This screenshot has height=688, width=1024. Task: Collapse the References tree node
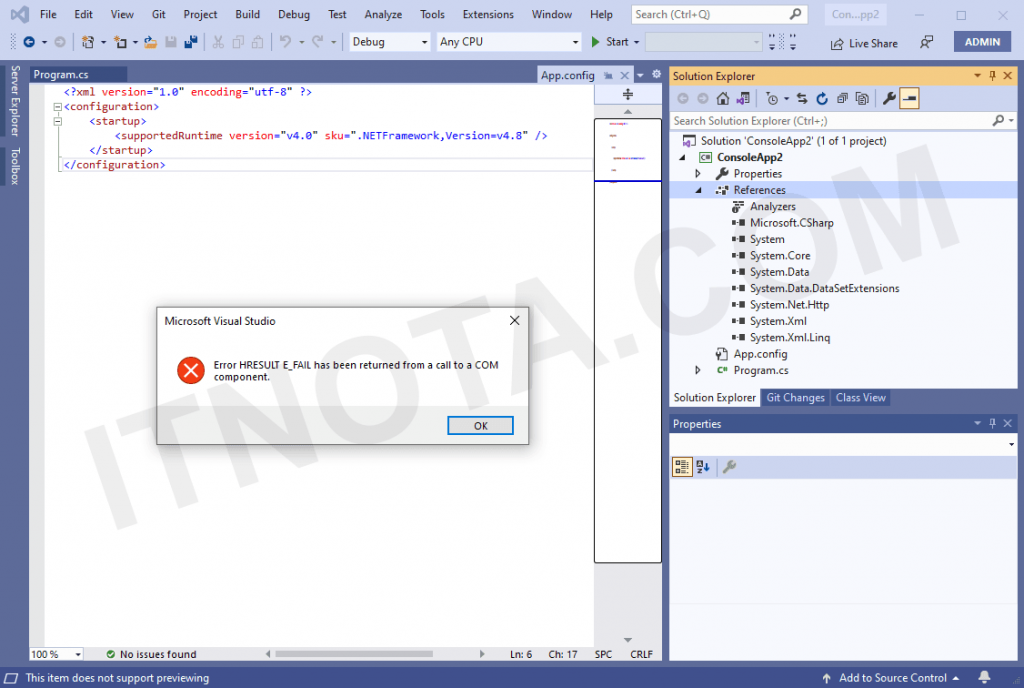[x=698, y=189]
